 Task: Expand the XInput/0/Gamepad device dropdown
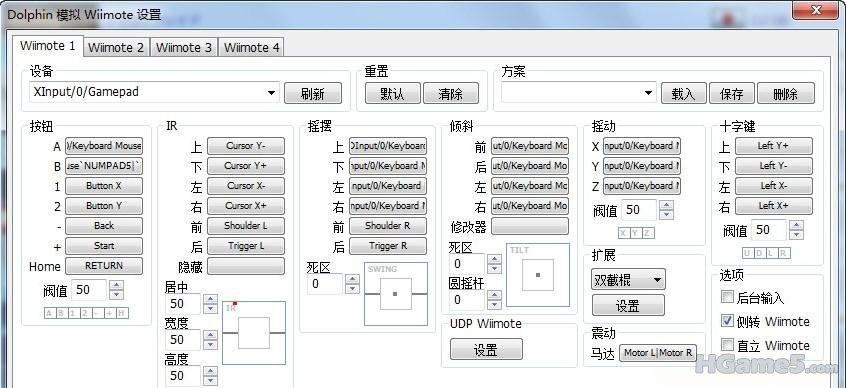click(x=154, y=92)
